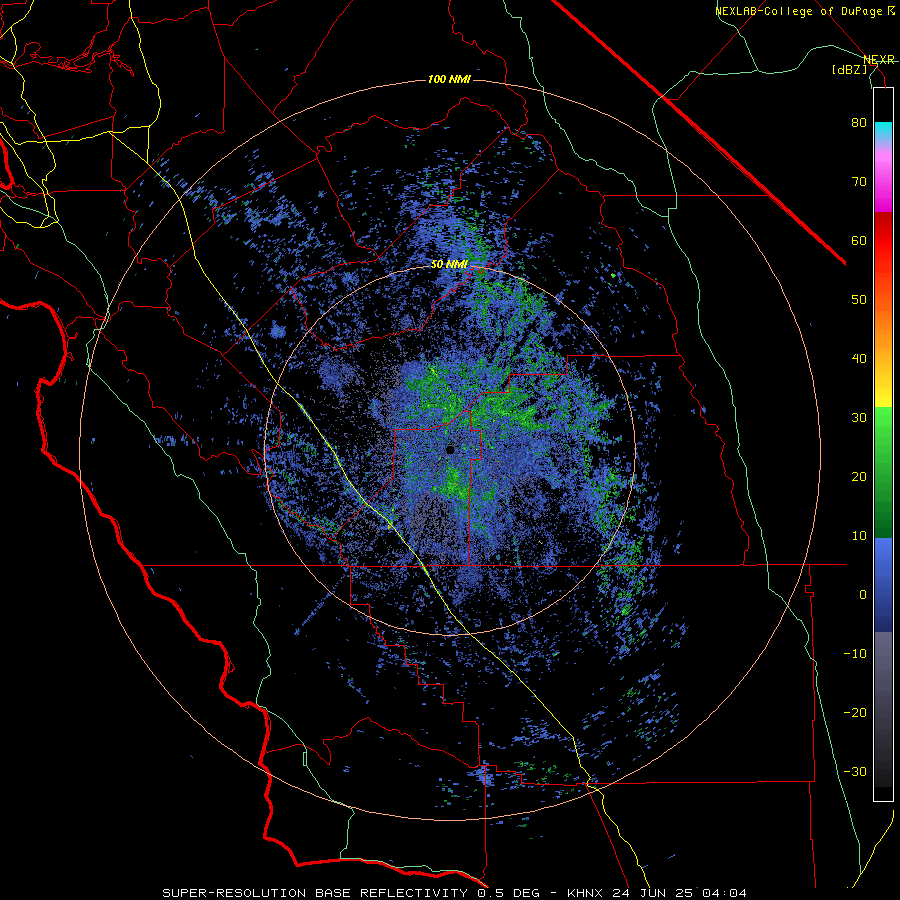Click the -30 dBZ legend tick label
This screenshot has height=900, width=900.
(x=855, y=771)
